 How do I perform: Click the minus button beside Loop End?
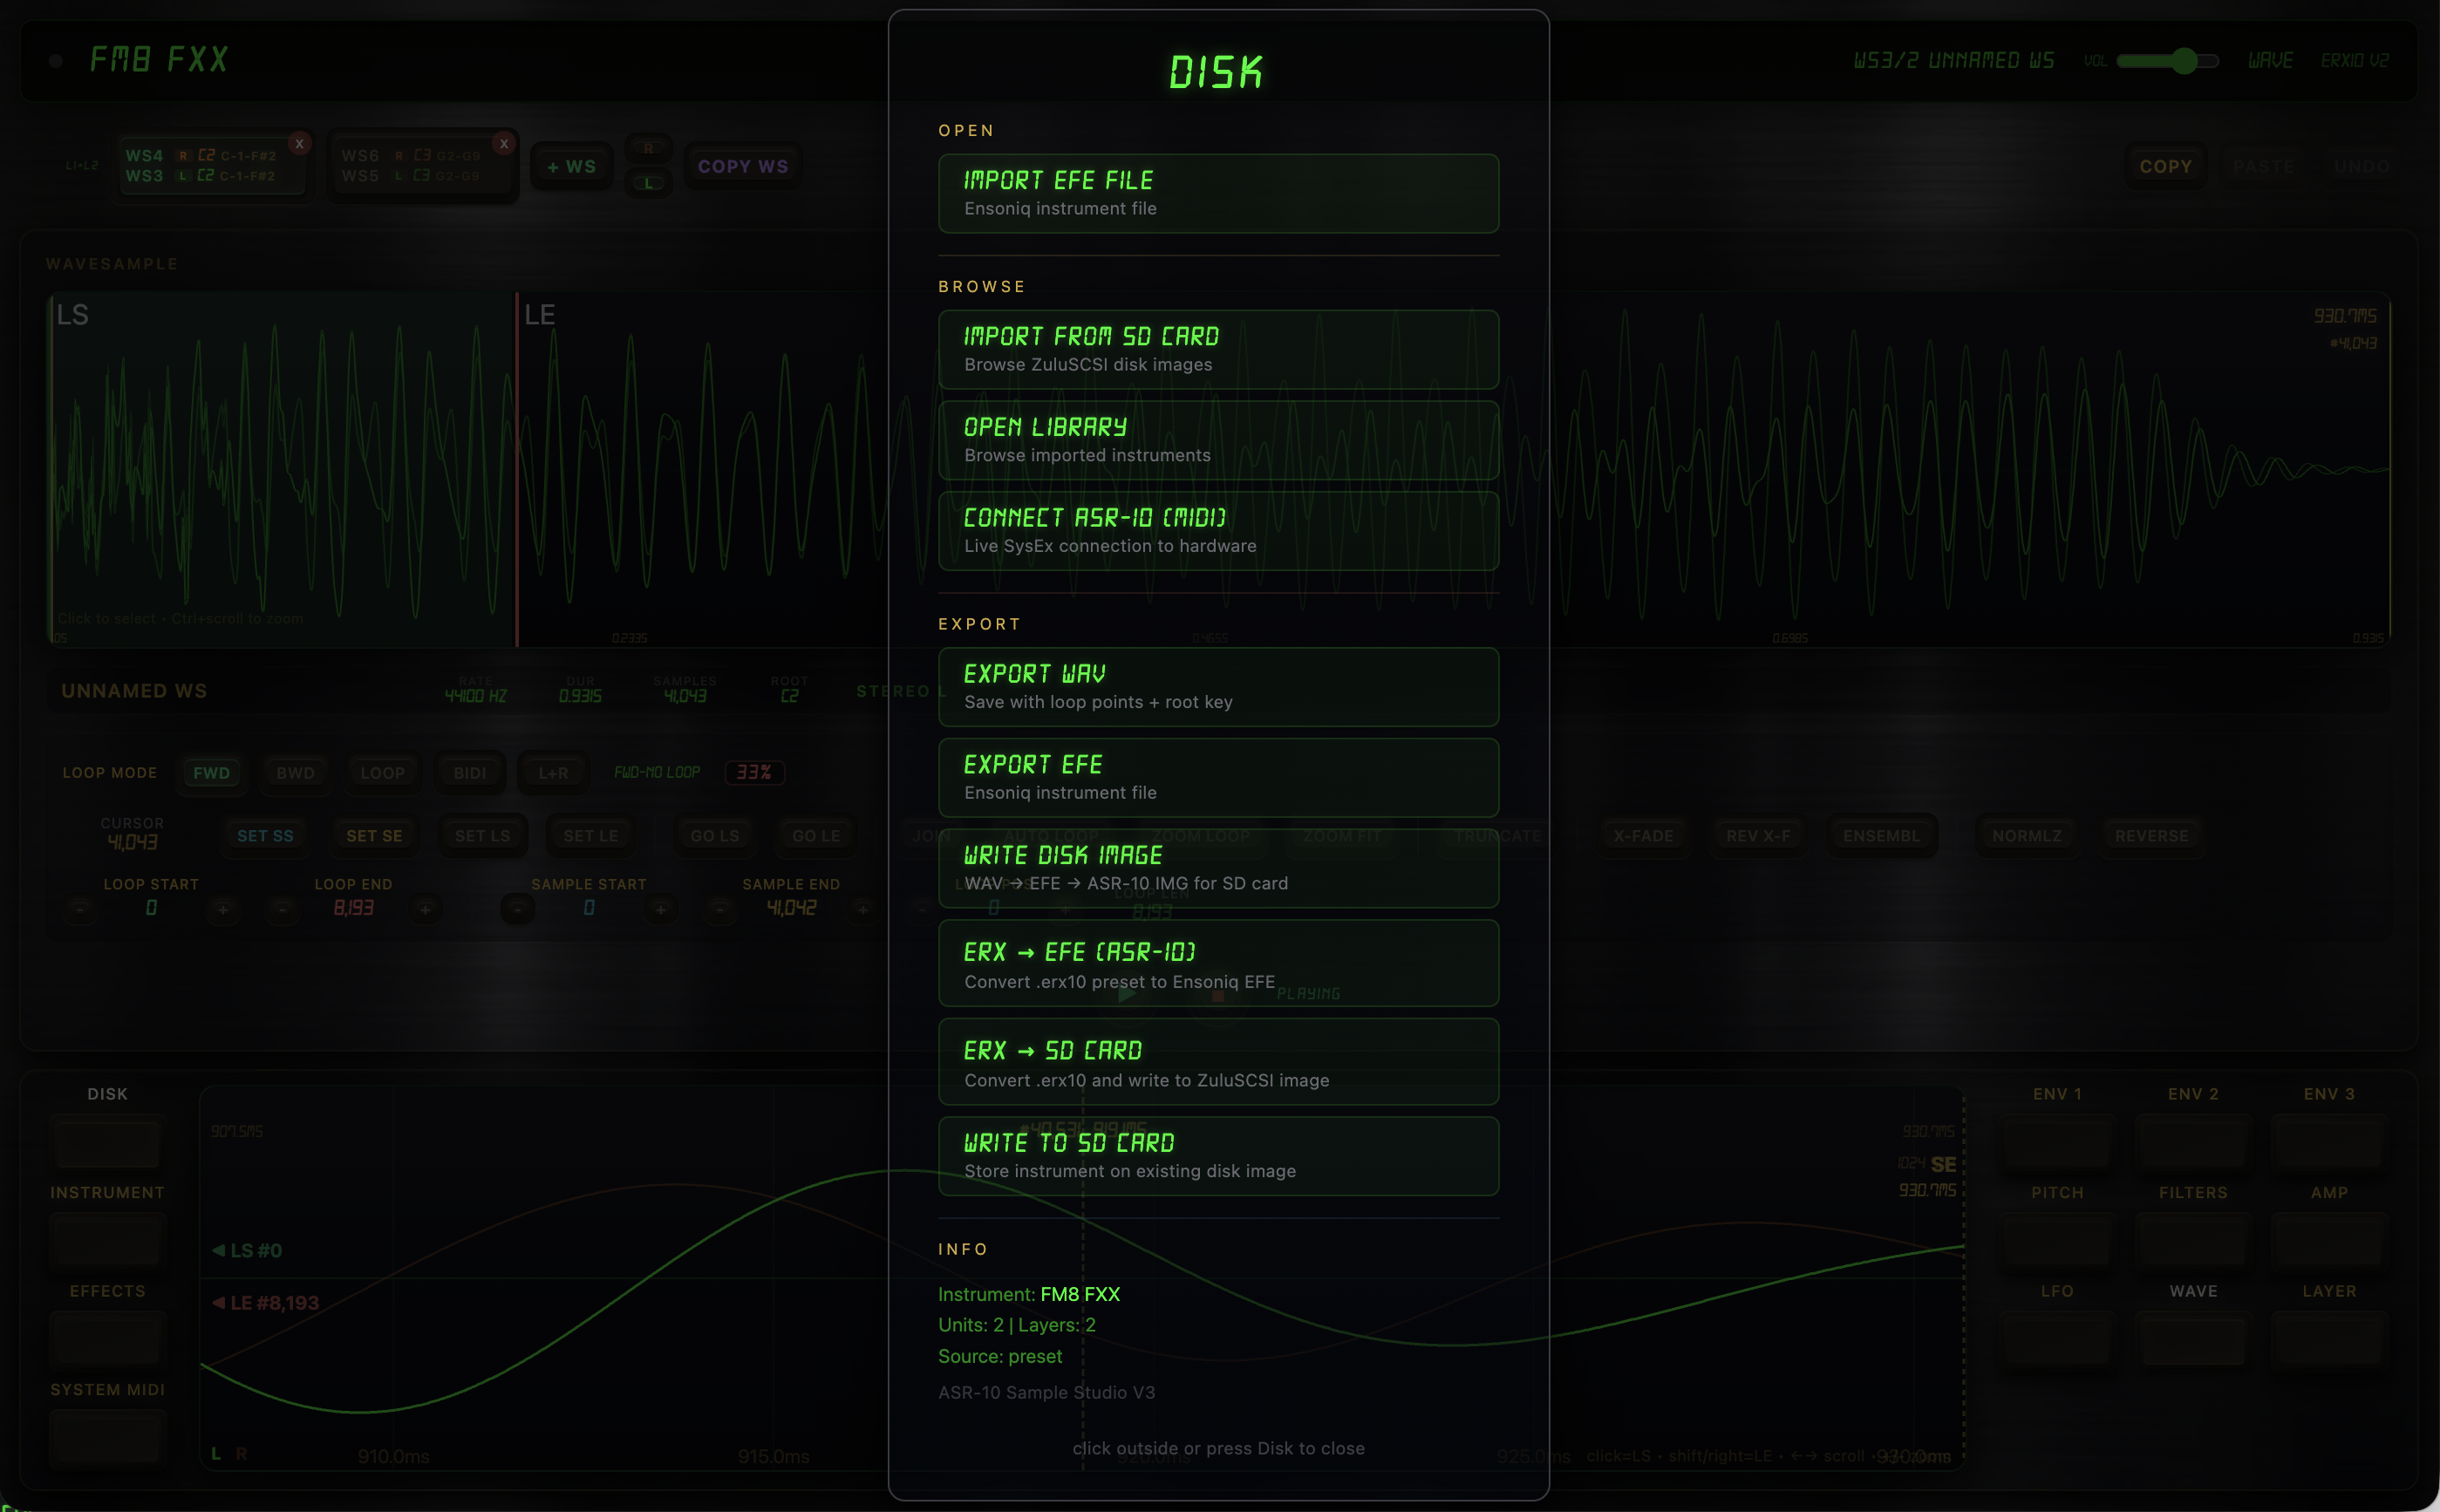[x=282, y=909]
